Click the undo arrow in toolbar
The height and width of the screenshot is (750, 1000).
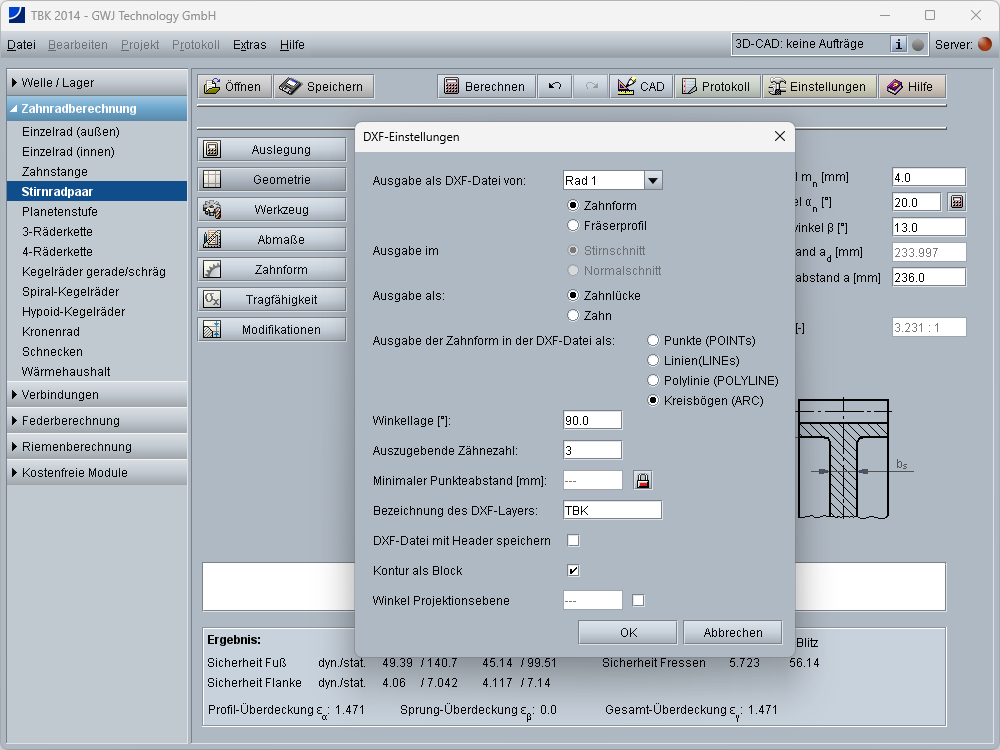pyautogui.click(x=554, y=87)
